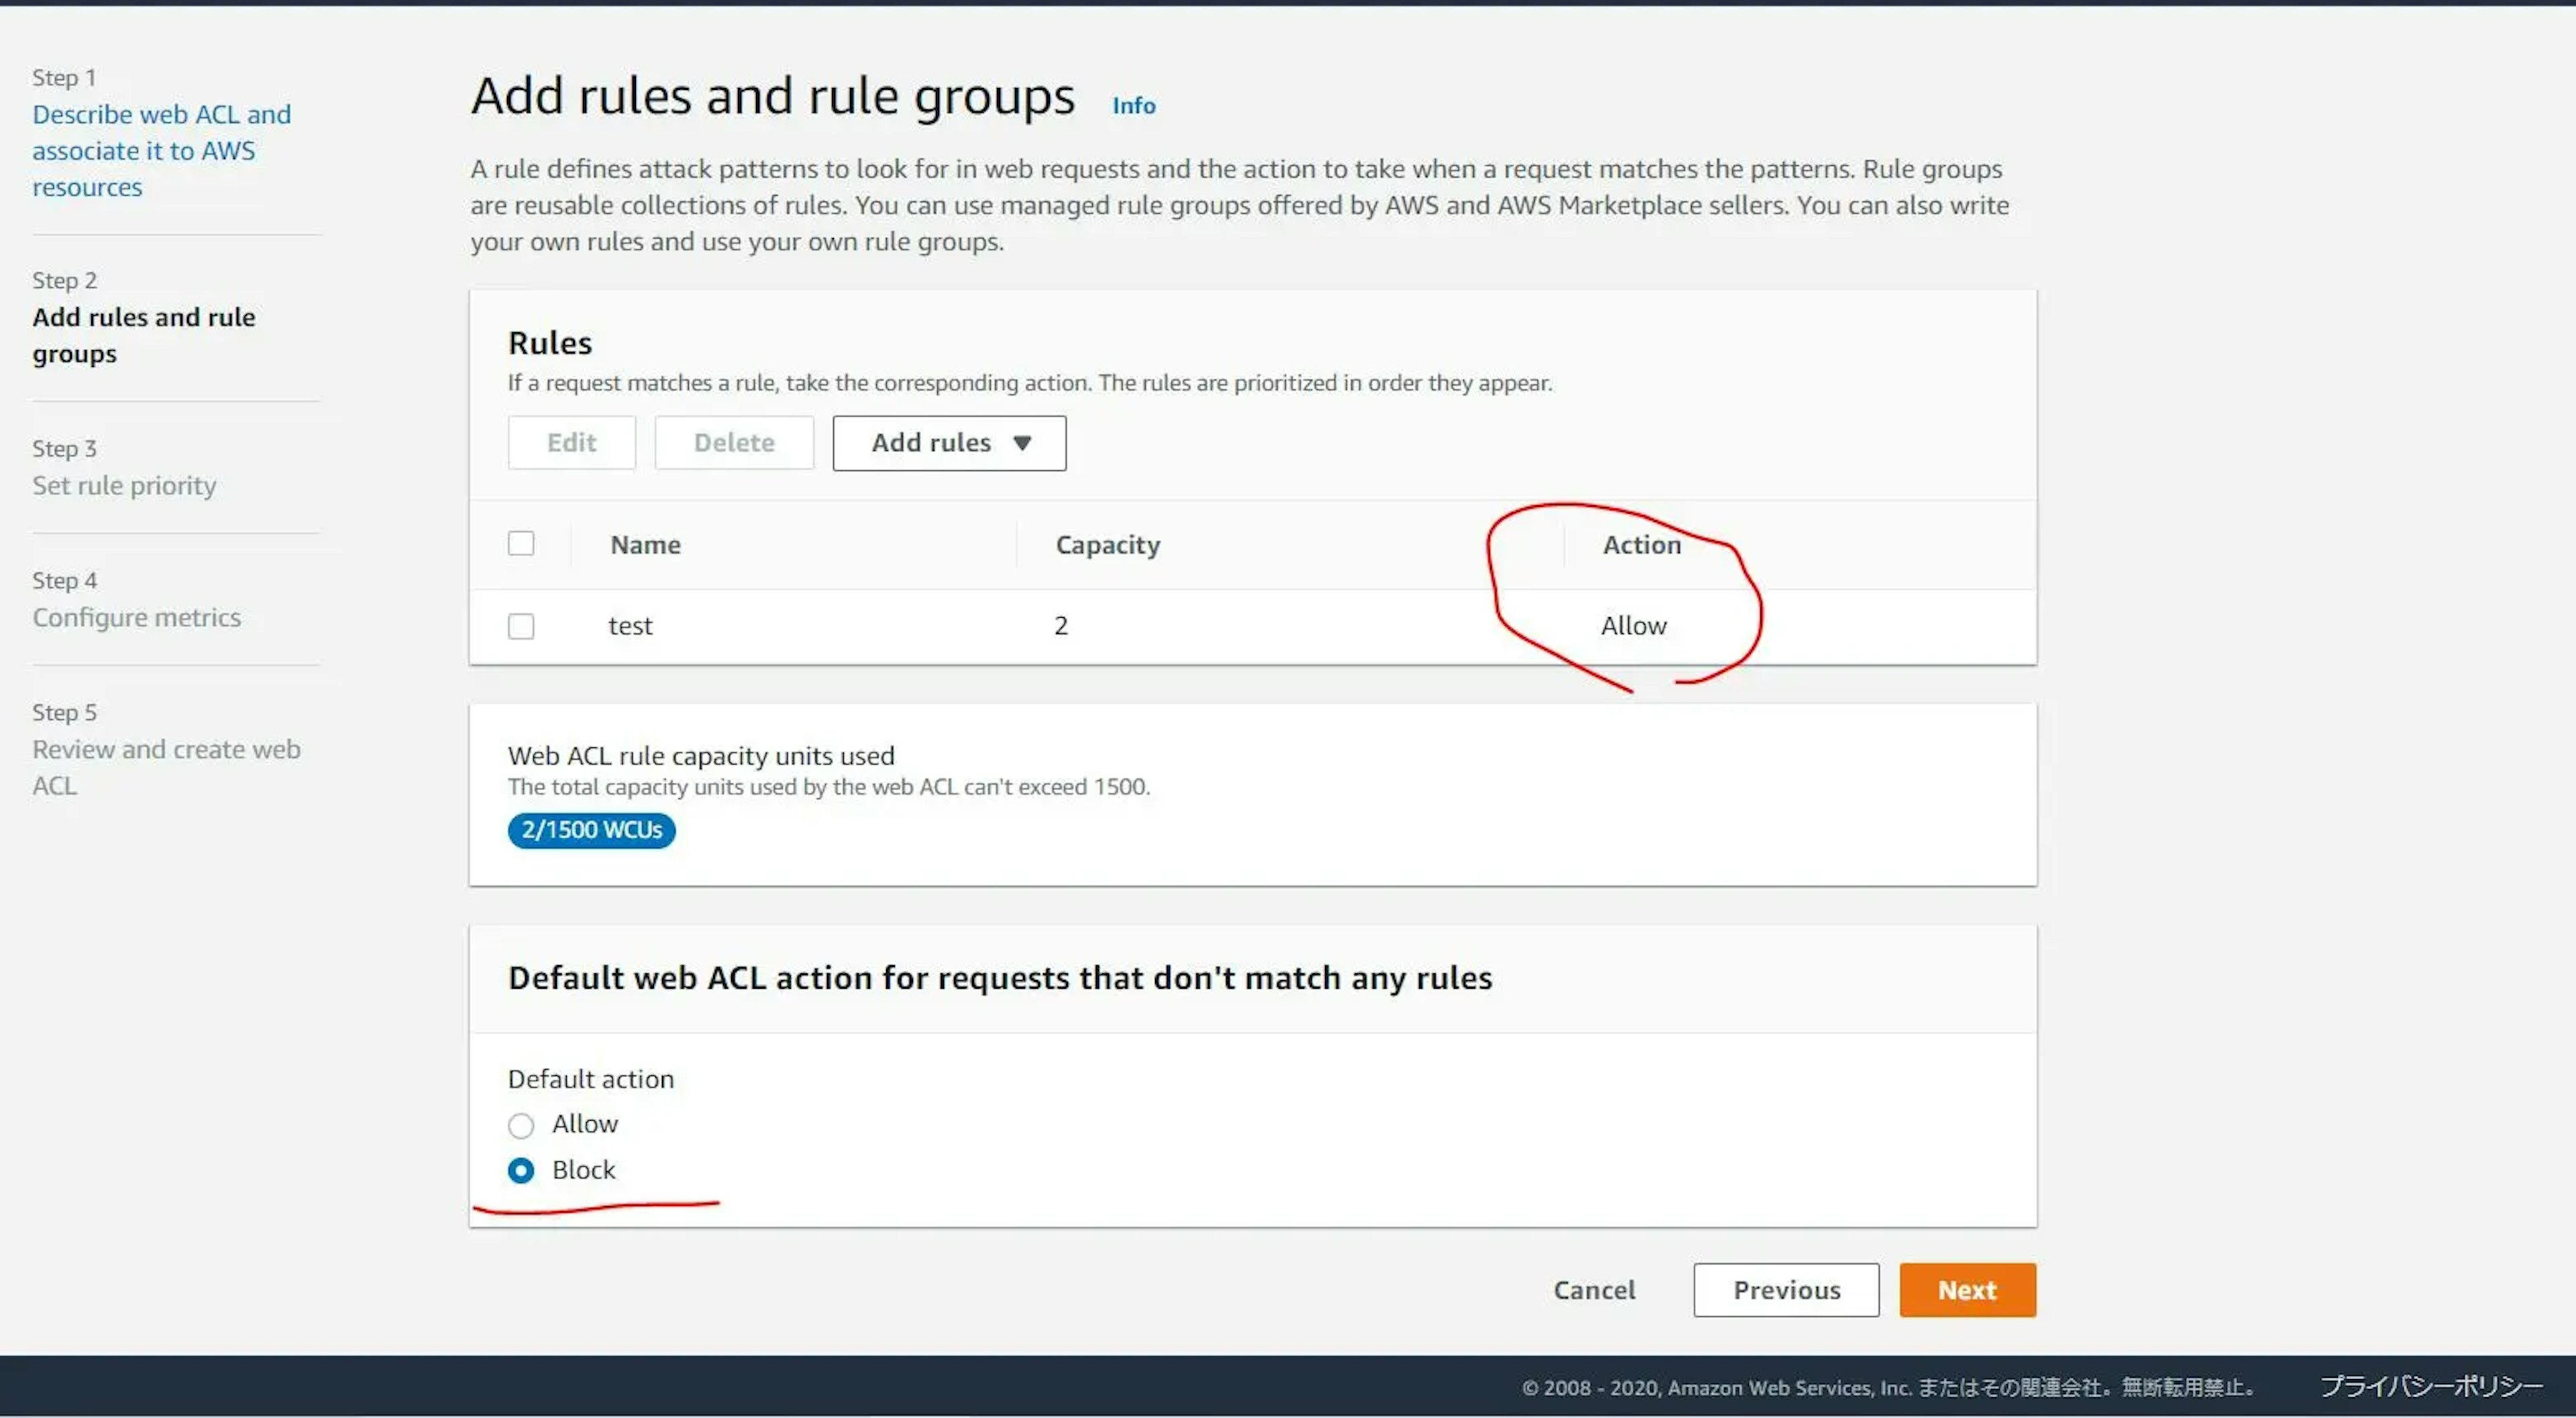Open the Add rules dropdown arrow
Image resolution: width=2576 pixels, height=1418 pixels.
coord(1021,443)
